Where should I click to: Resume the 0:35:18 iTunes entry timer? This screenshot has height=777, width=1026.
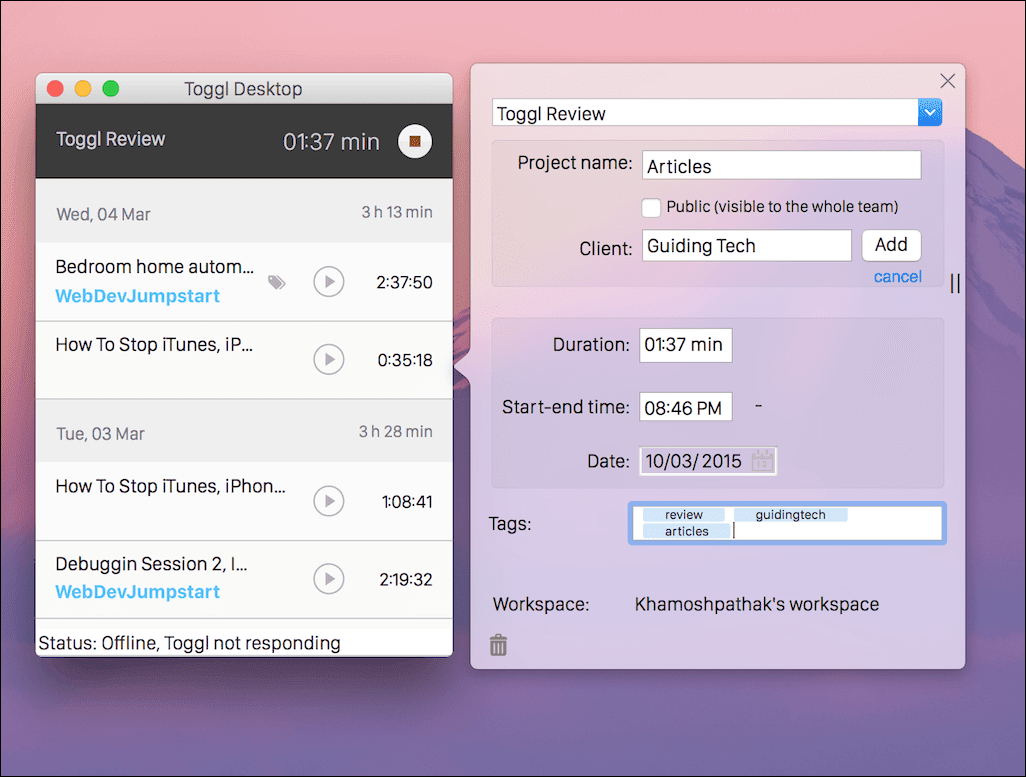point(328,359)
